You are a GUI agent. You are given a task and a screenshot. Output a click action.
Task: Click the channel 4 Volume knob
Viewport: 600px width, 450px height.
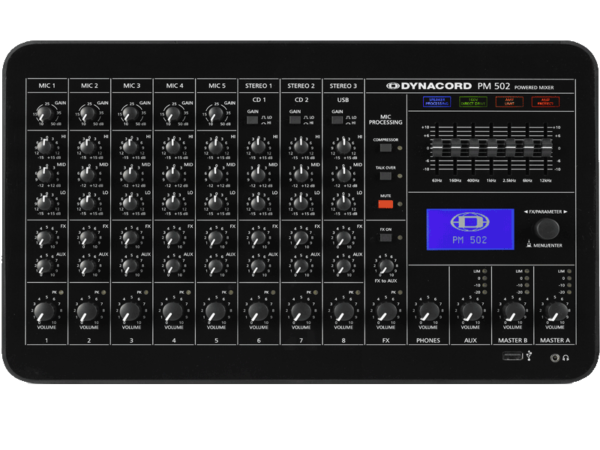[x=173, y=311]
